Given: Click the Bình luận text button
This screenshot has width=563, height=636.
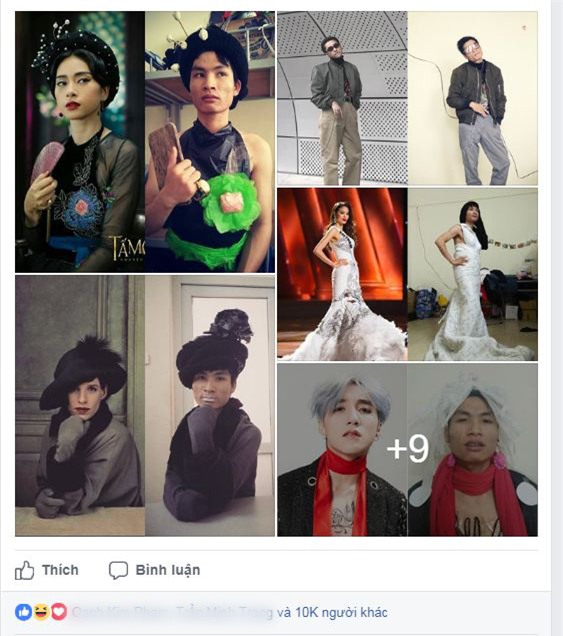Looking at the screenshot, I should tap(168, 570).
